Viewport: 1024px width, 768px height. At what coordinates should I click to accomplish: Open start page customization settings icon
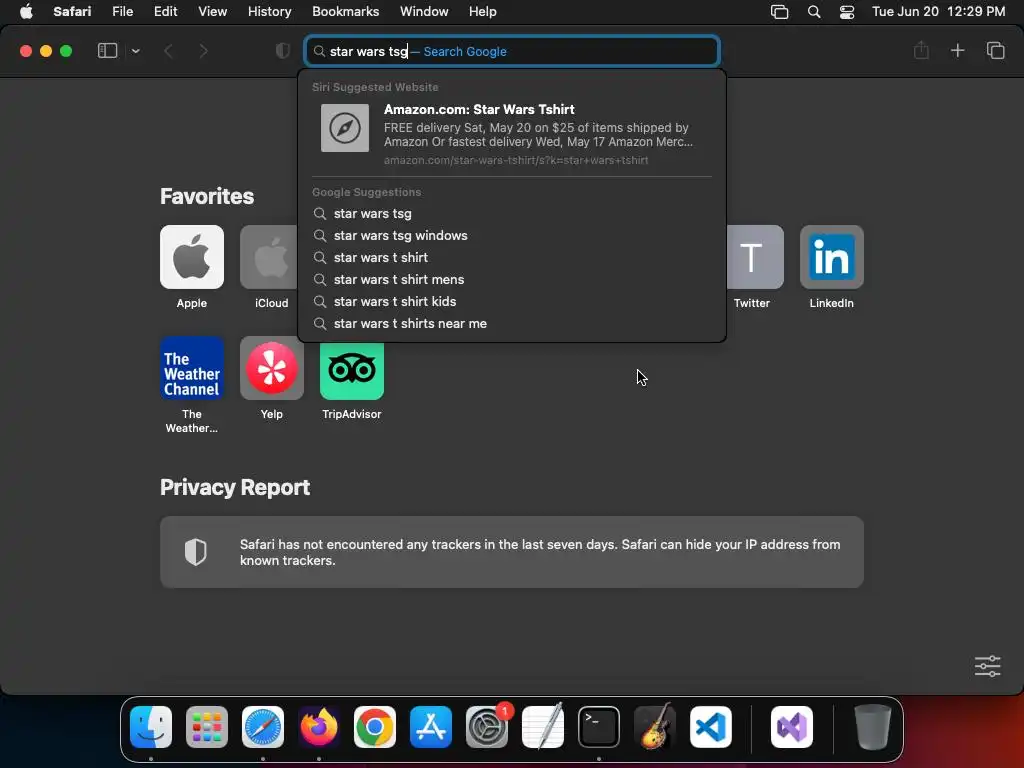coord(987,666)
